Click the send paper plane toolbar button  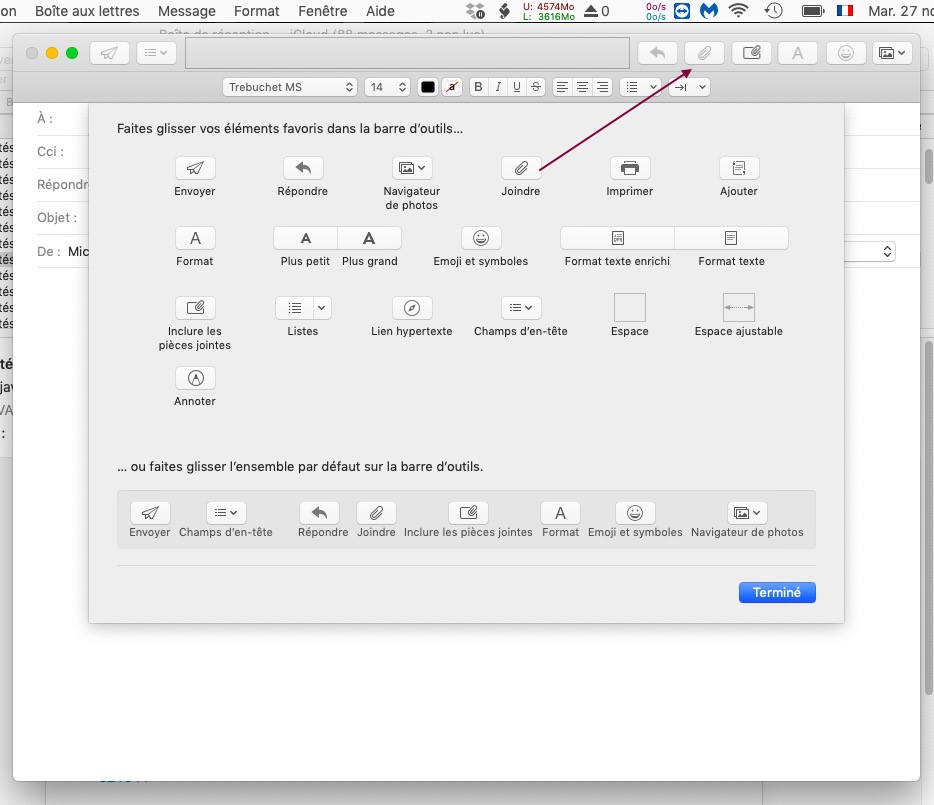click(x=109, y=53)
